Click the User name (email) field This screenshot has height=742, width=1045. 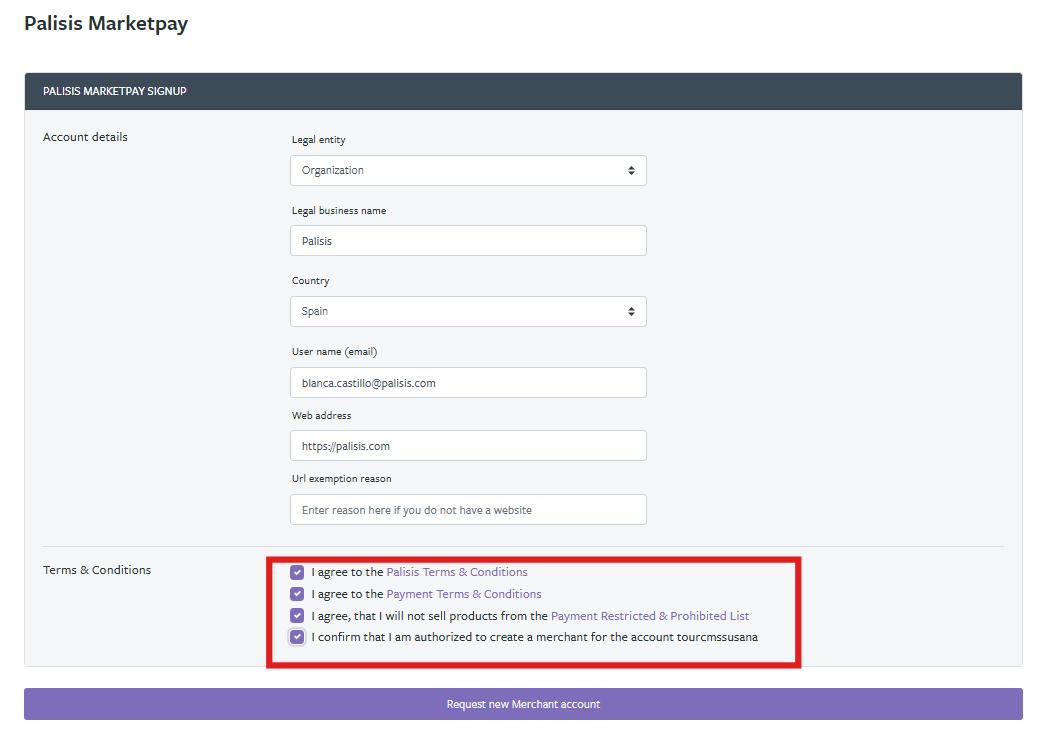click(x=468, y=383)
